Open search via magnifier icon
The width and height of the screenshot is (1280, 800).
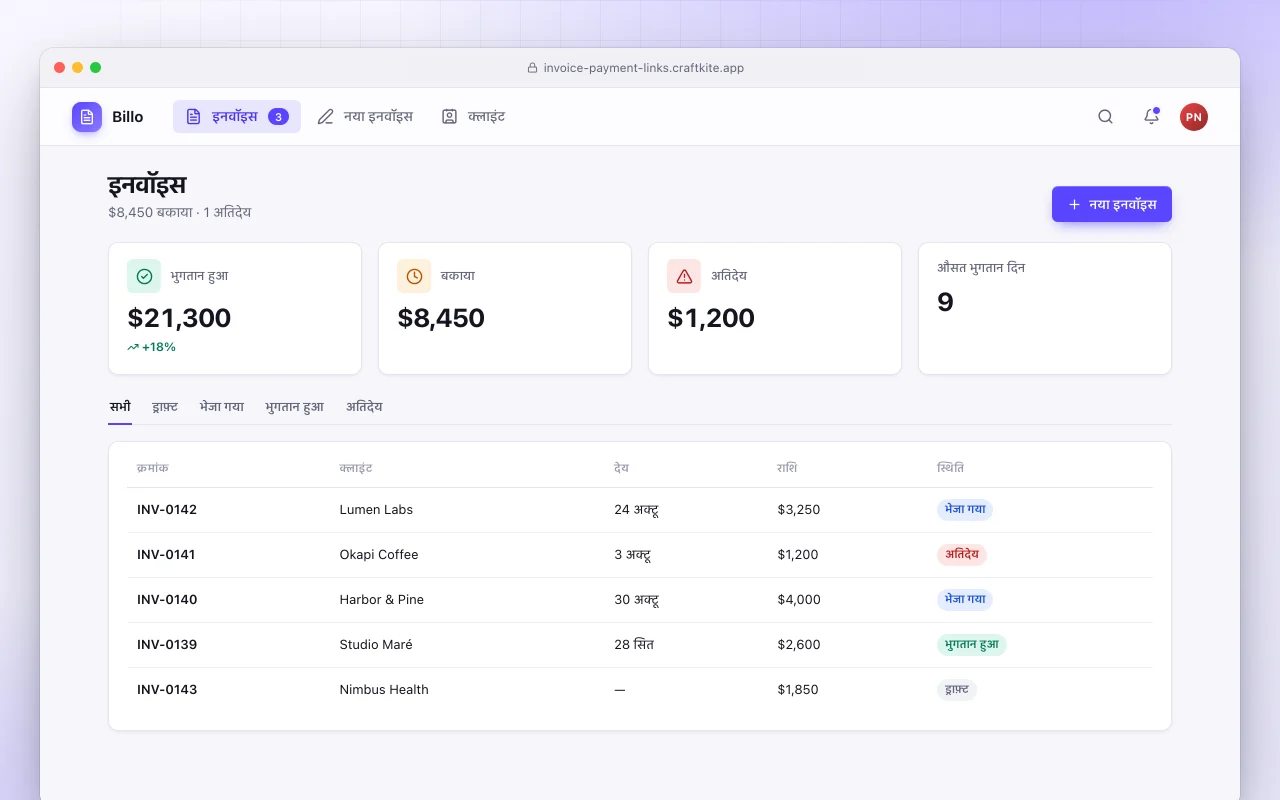pos(1105,117)
